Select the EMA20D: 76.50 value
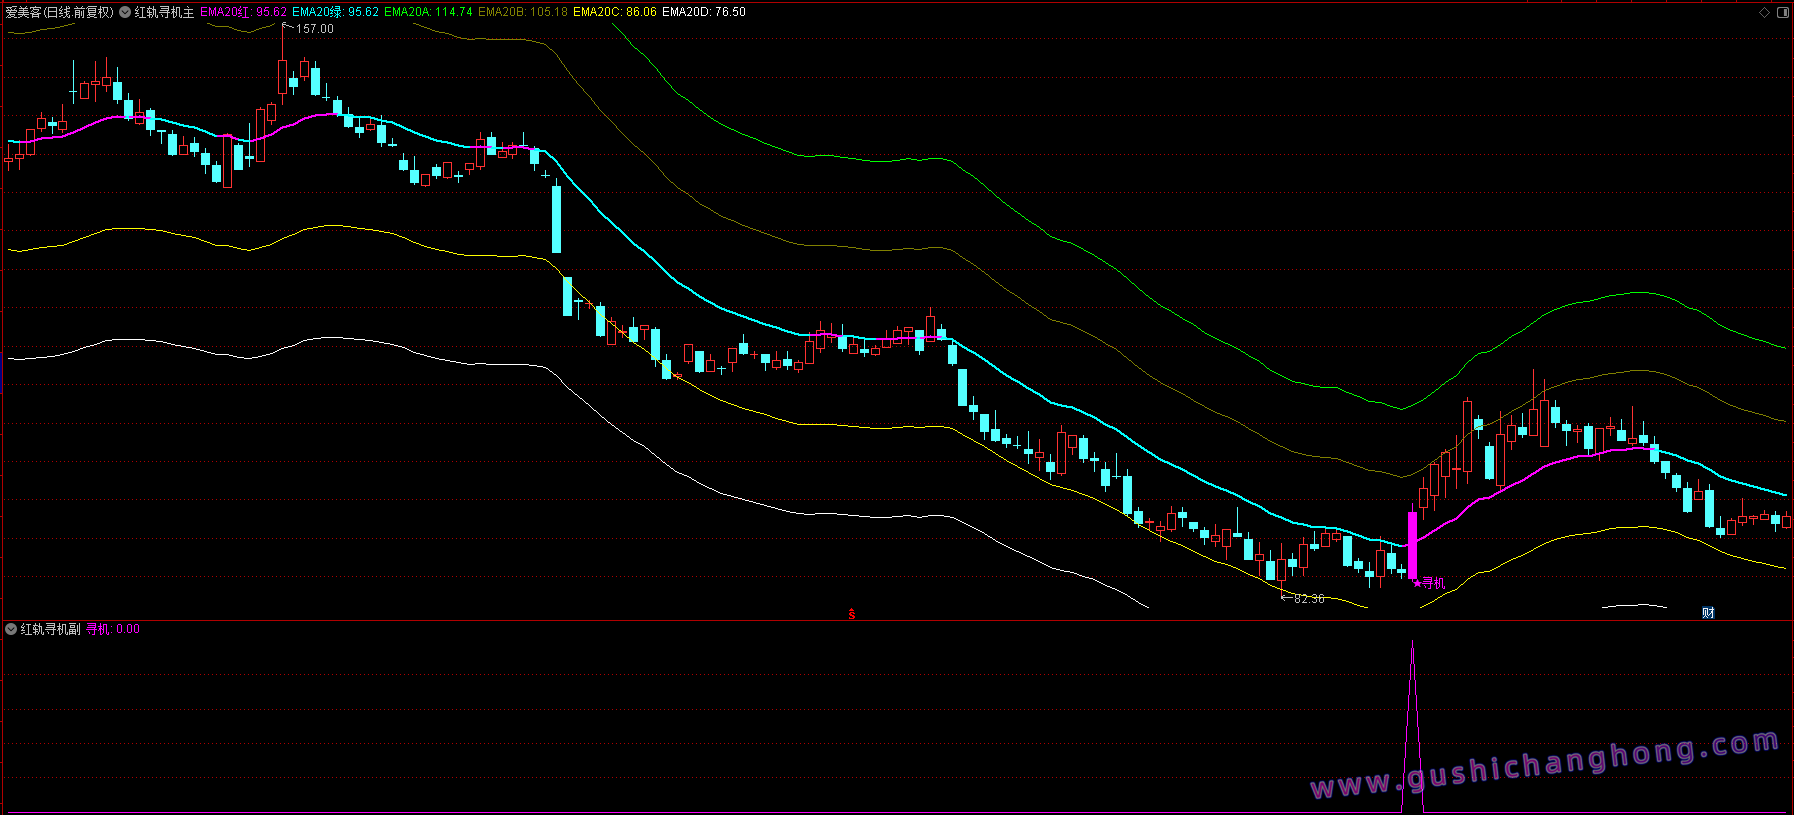The width and height of the screenshot is (1794, 815). (x=704, y=12)
